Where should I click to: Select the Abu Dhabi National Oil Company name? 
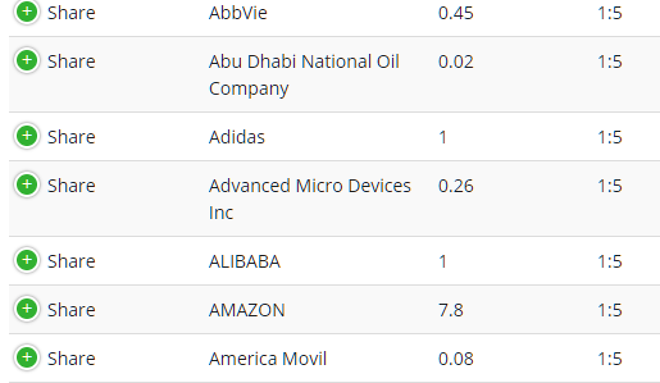pyautogui.click(x=304, y=75)
